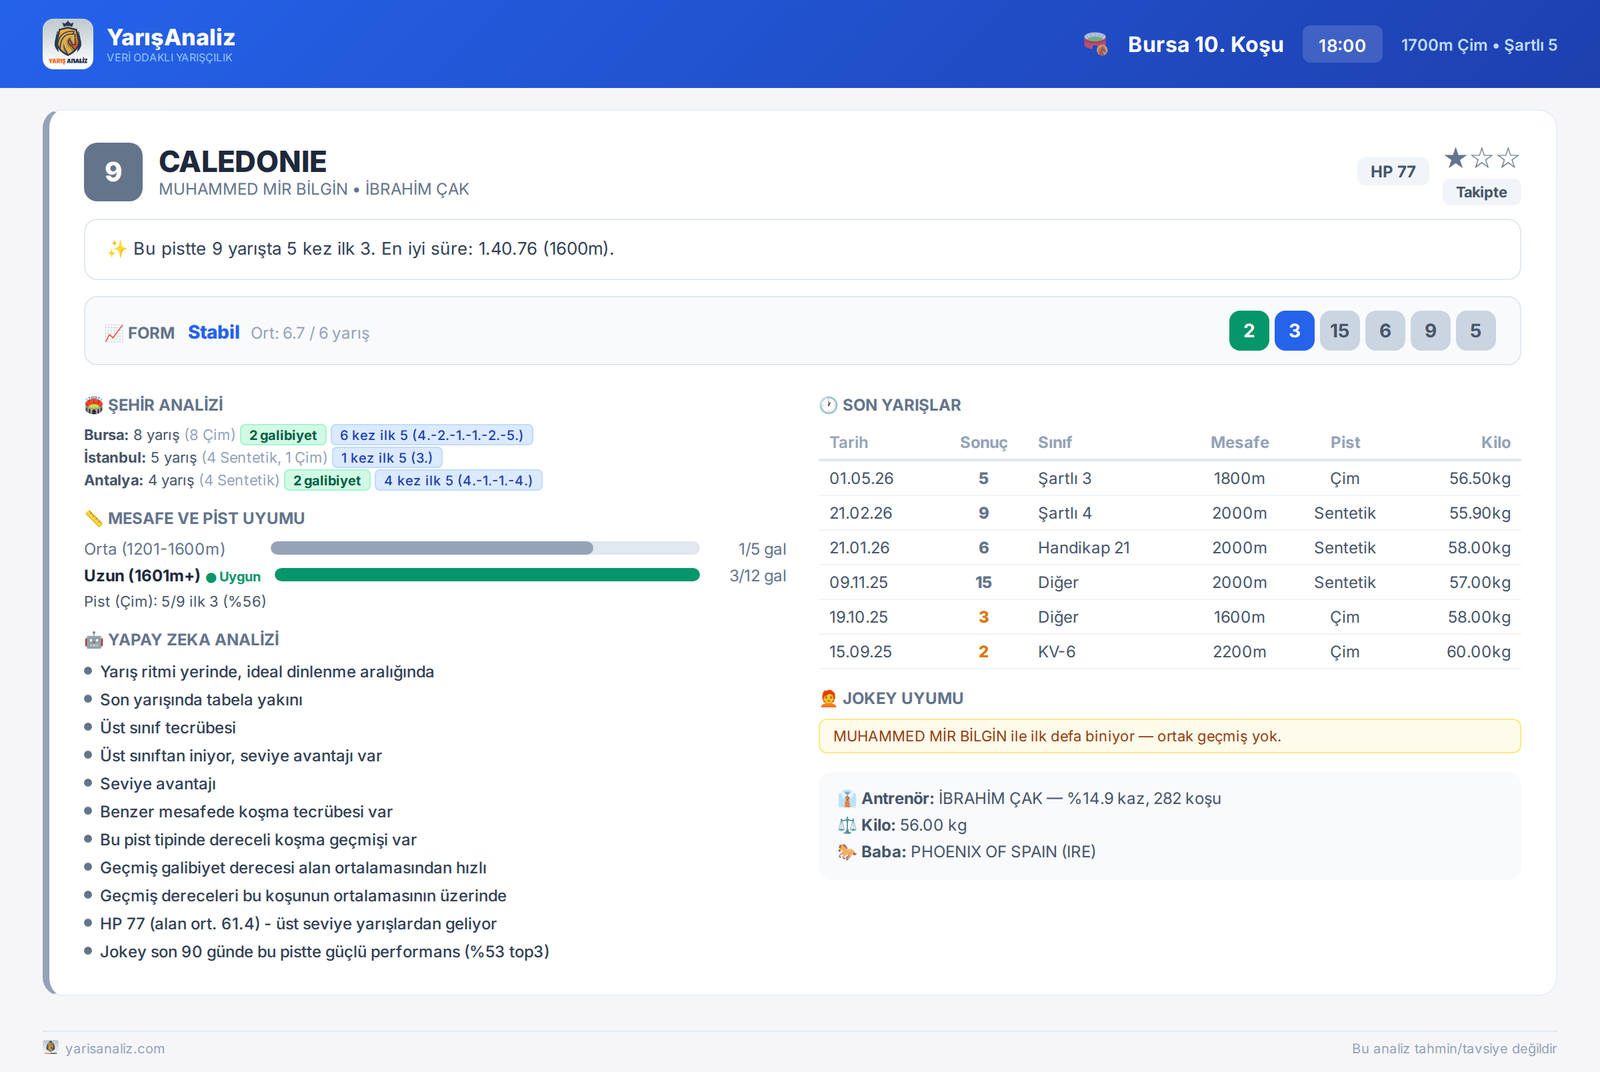Click the jockey cap icon beside Bursa 10. Koşu
Screen dimensions: 1600x1072
click(1096, 44)
